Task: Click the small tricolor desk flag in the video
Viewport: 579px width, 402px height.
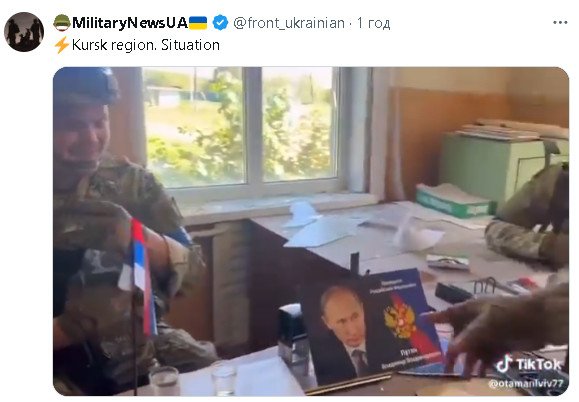Action: click(x=142, y=277)
